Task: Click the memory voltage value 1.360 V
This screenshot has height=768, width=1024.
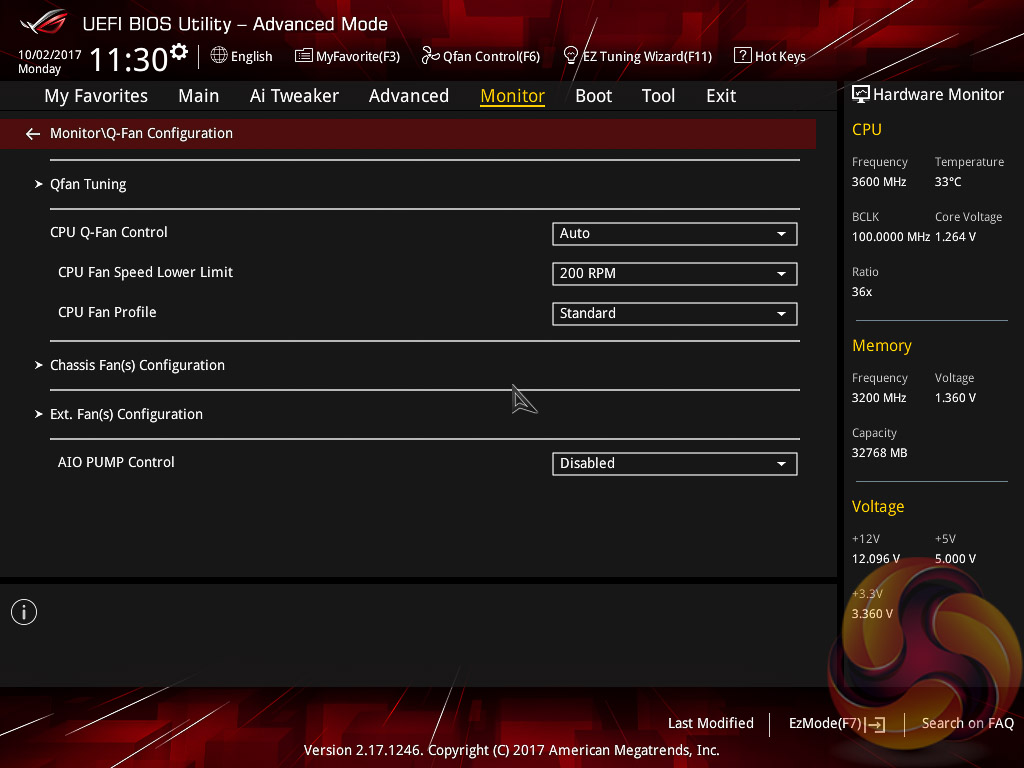Action: pyautogui.click(x=955, y=398)
